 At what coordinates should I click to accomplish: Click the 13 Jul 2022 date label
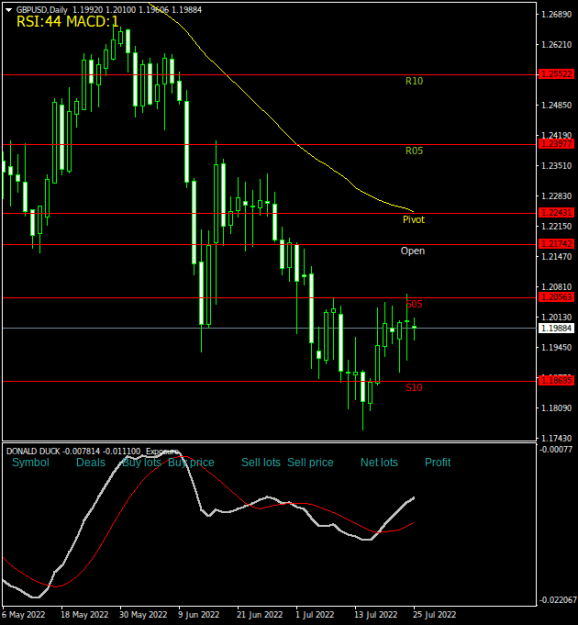point(376,615)
